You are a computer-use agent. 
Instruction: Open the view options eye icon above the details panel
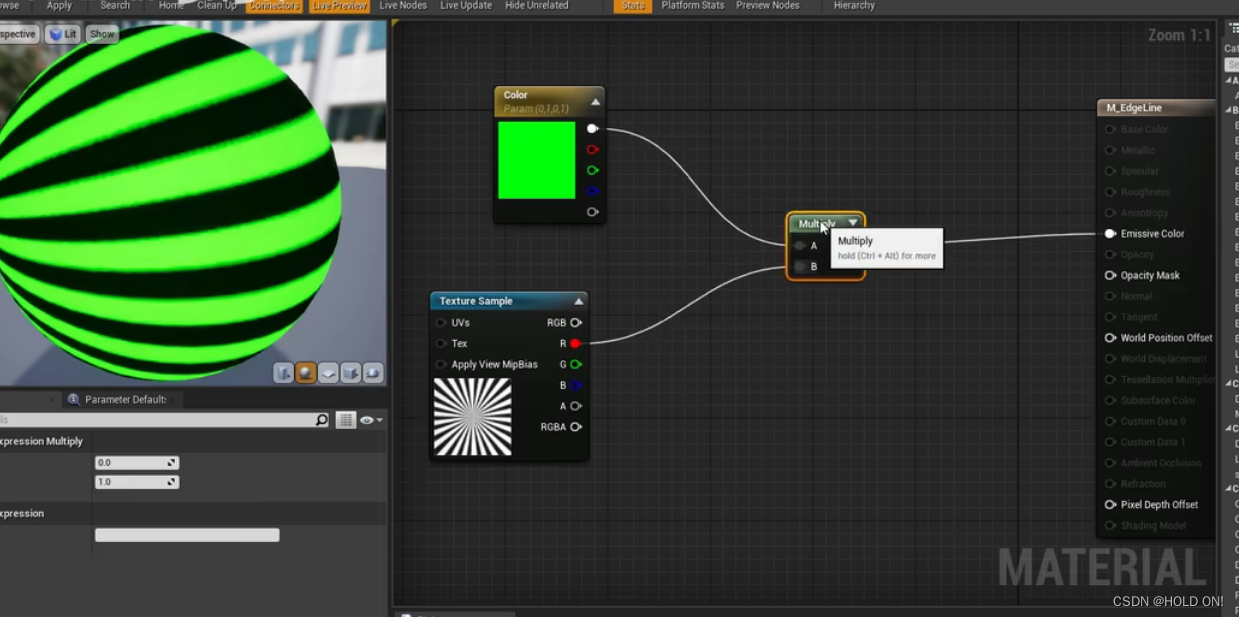pos(367,419)
